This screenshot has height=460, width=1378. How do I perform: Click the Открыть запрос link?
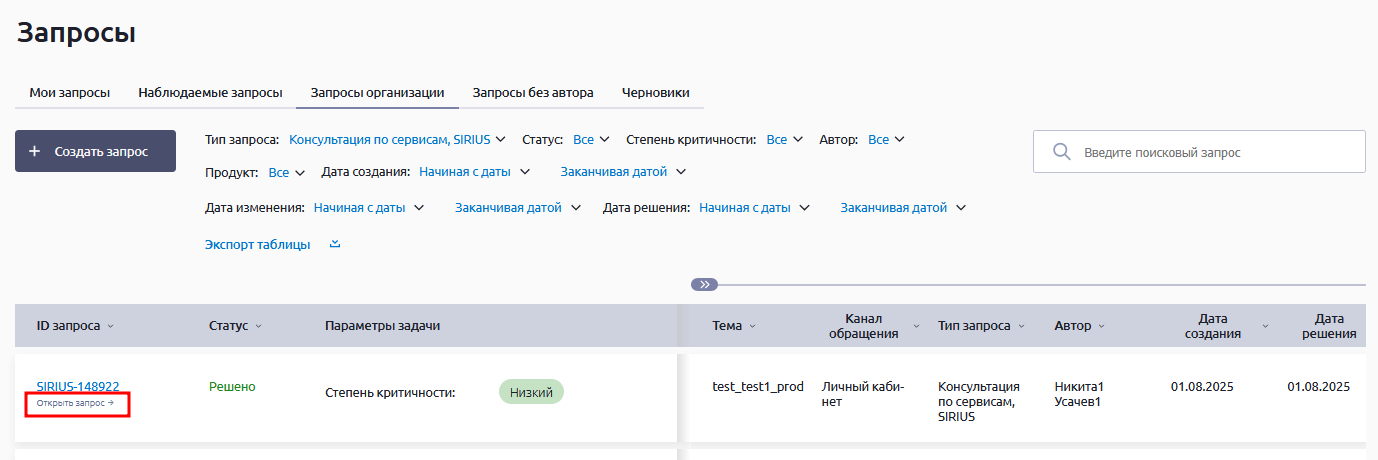[75, 403]
